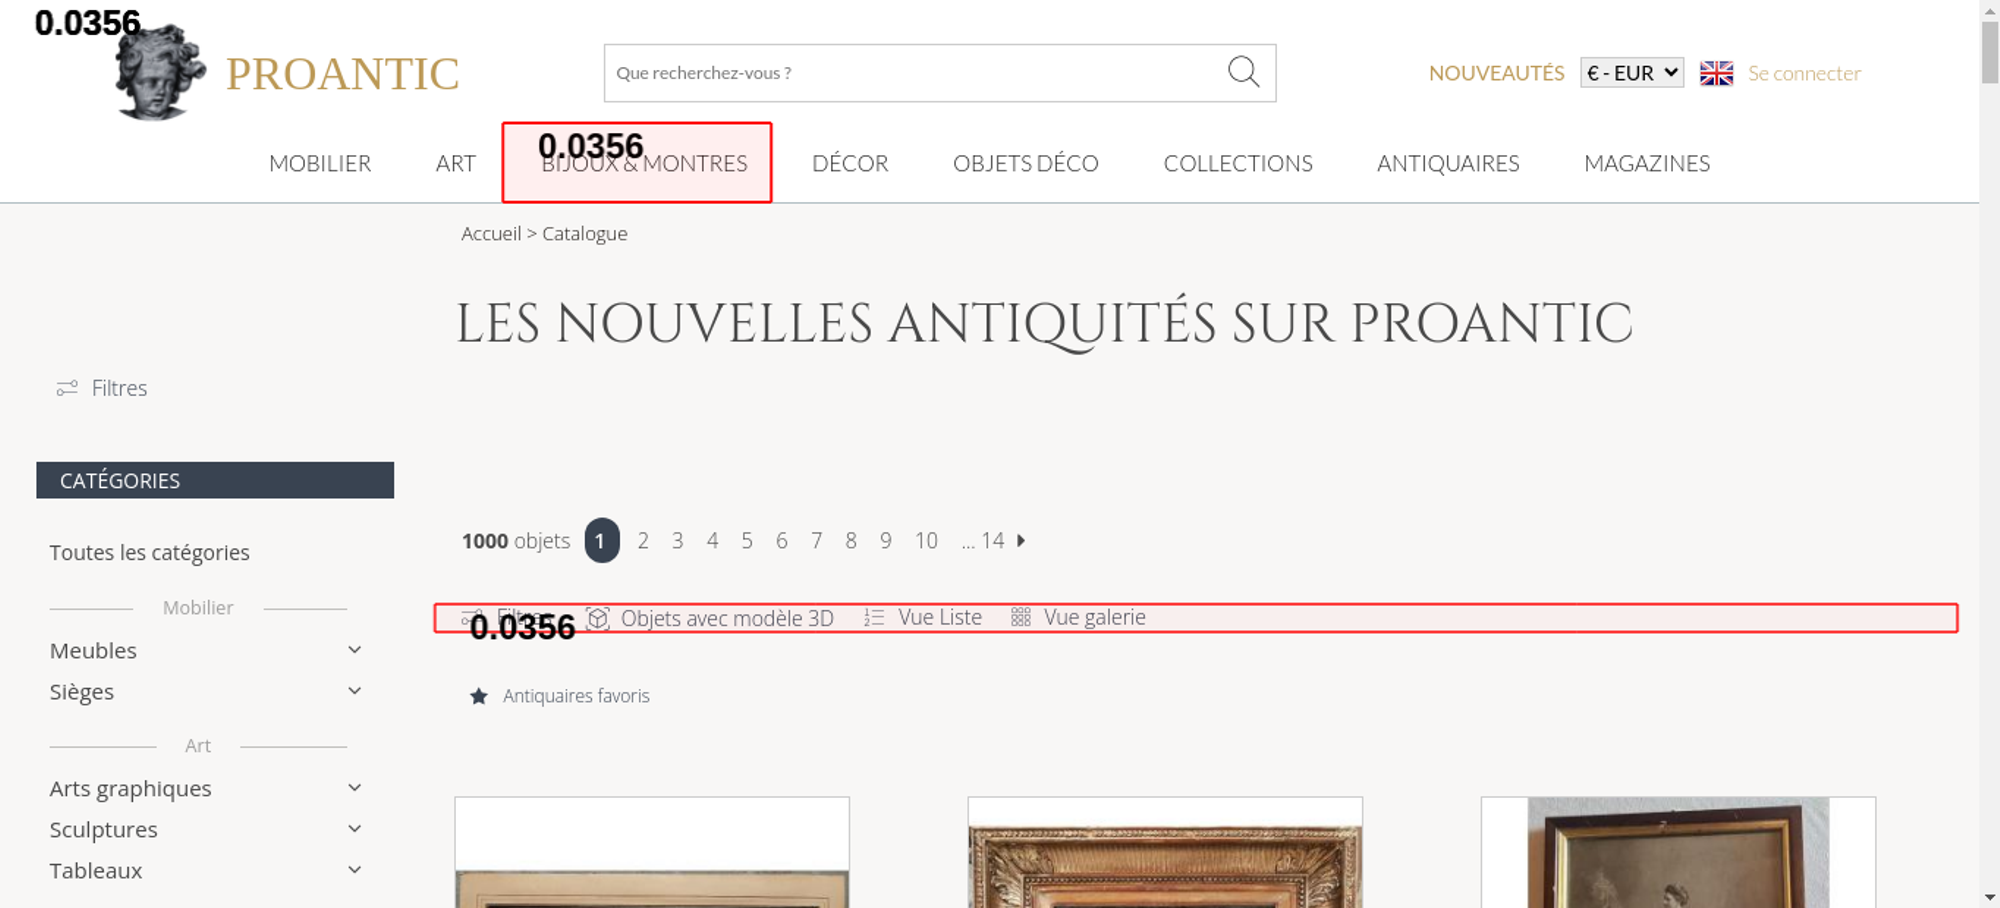Click the Proantic cherub head logo
Image resolution: width=2000 pixels, height=908 pixels.
(x=160, y=74)
